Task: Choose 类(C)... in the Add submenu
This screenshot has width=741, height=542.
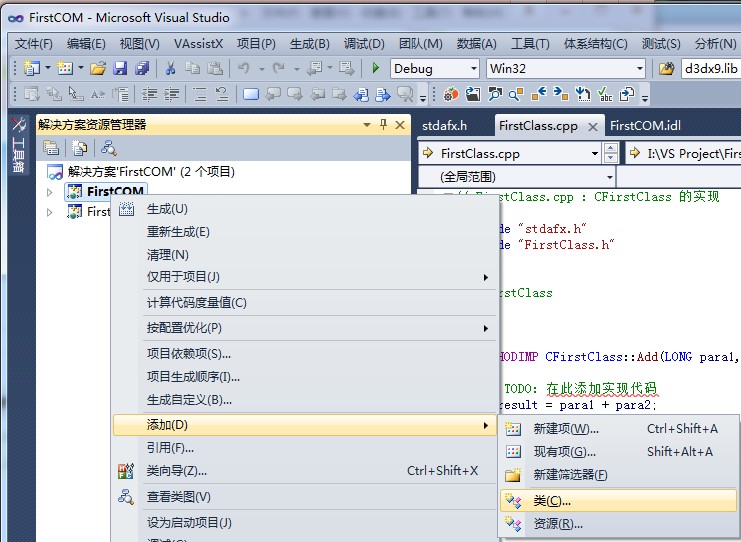Action: (x=618, y=501)
